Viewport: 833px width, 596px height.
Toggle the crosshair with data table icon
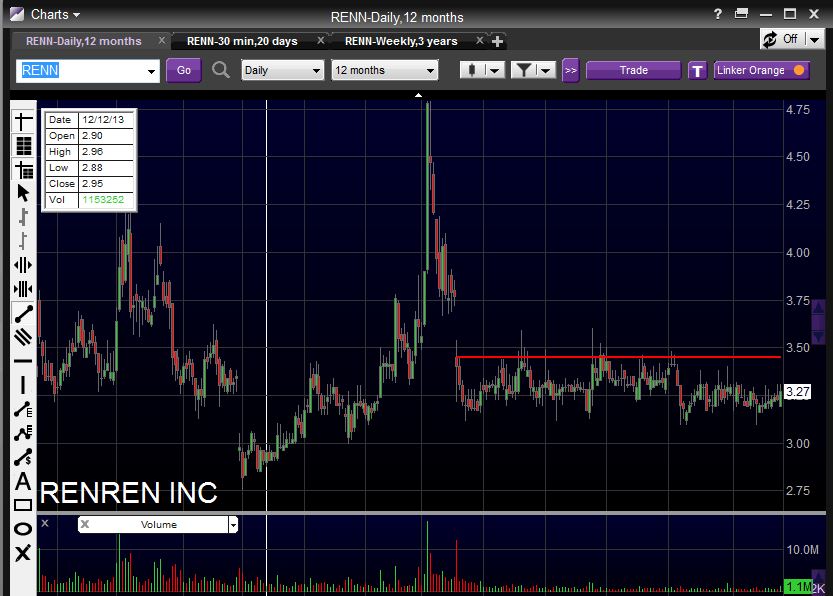click(x=23, y=169)
